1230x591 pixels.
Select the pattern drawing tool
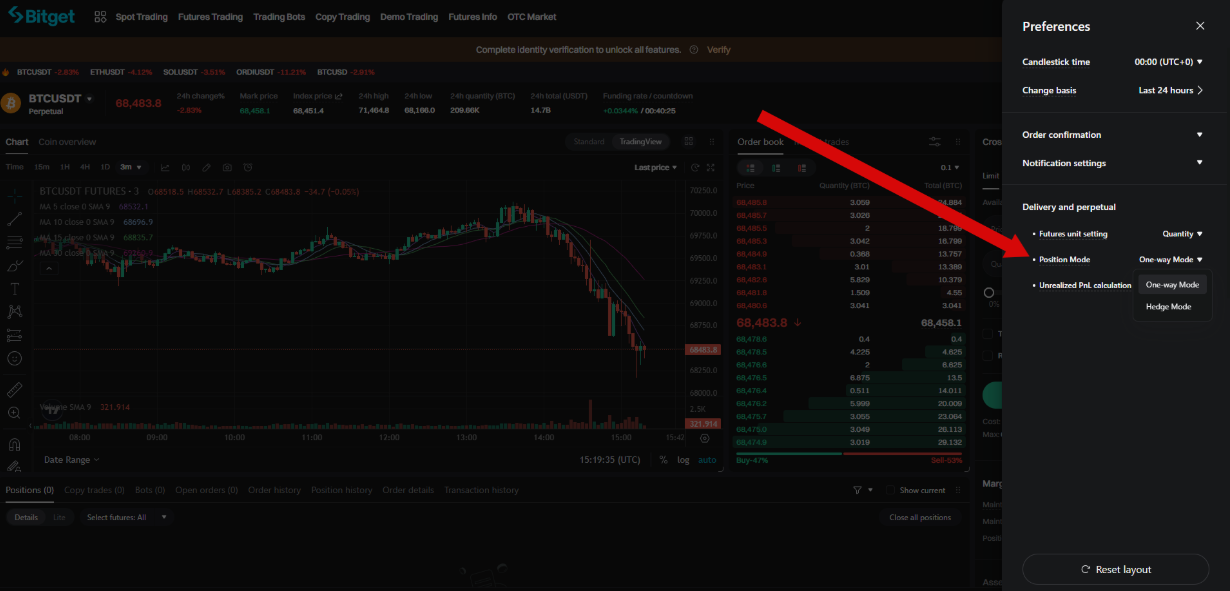14,312
